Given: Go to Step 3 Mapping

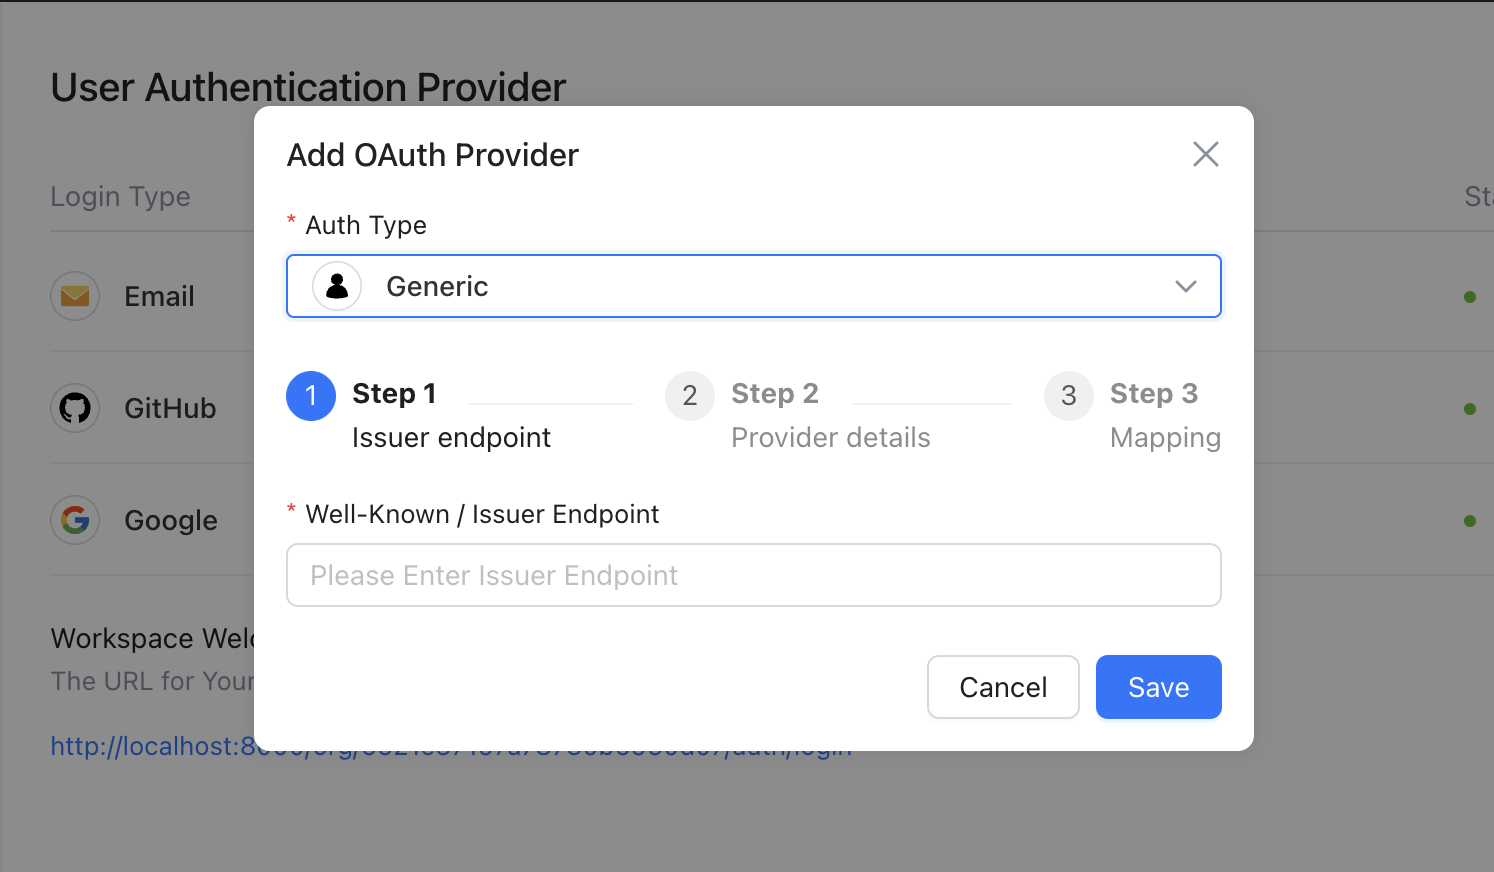Looking at the screenshot, I should coord(1164,437).
